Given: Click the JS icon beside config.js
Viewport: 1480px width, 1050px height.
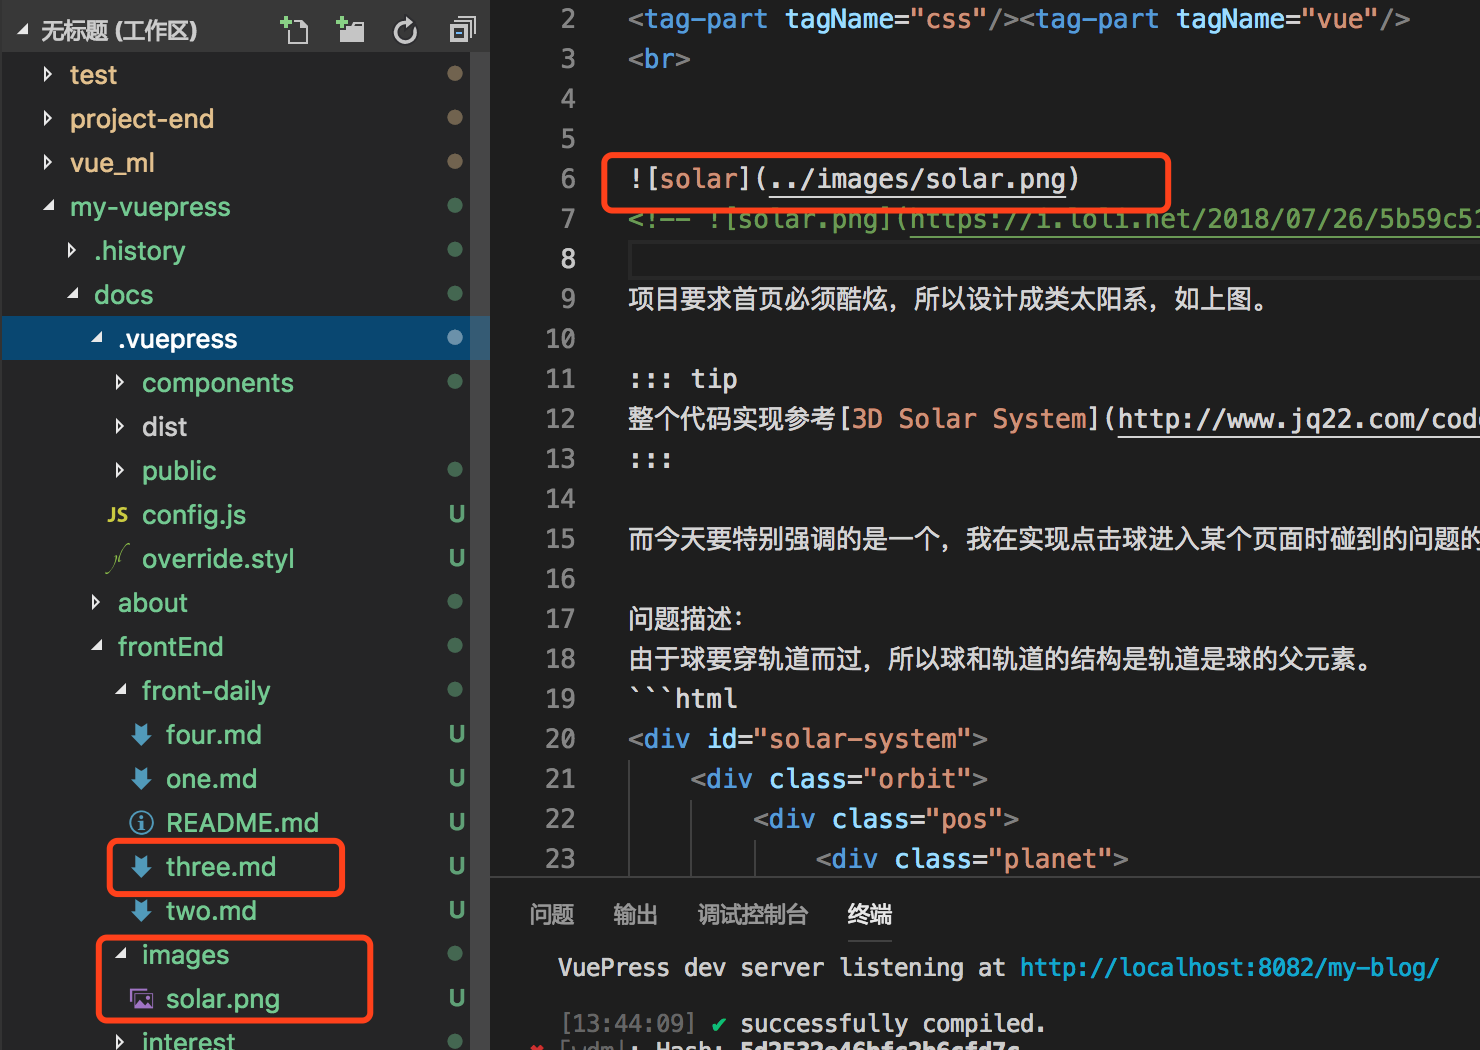Looking at the screenshot, I should point(117,515).
